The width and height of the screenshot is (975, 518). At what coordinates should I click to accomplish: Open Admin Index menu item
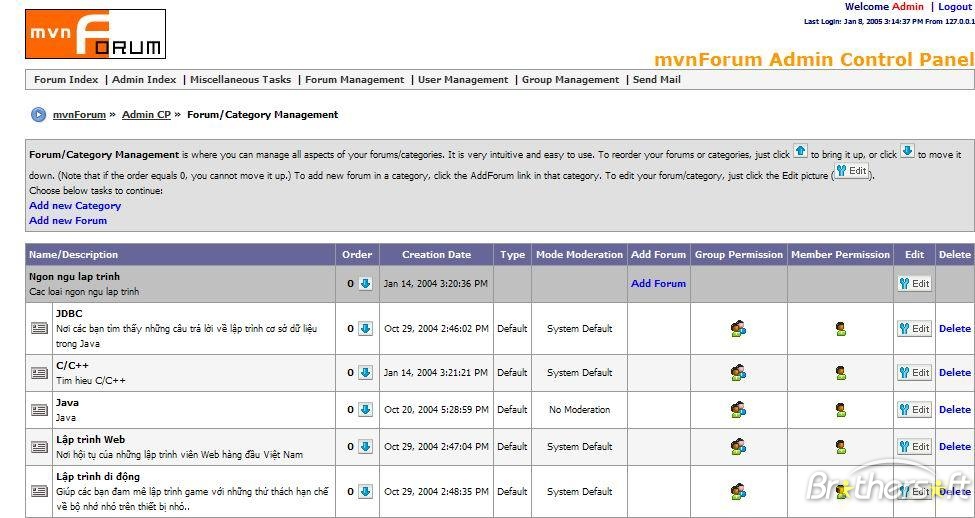144,80
